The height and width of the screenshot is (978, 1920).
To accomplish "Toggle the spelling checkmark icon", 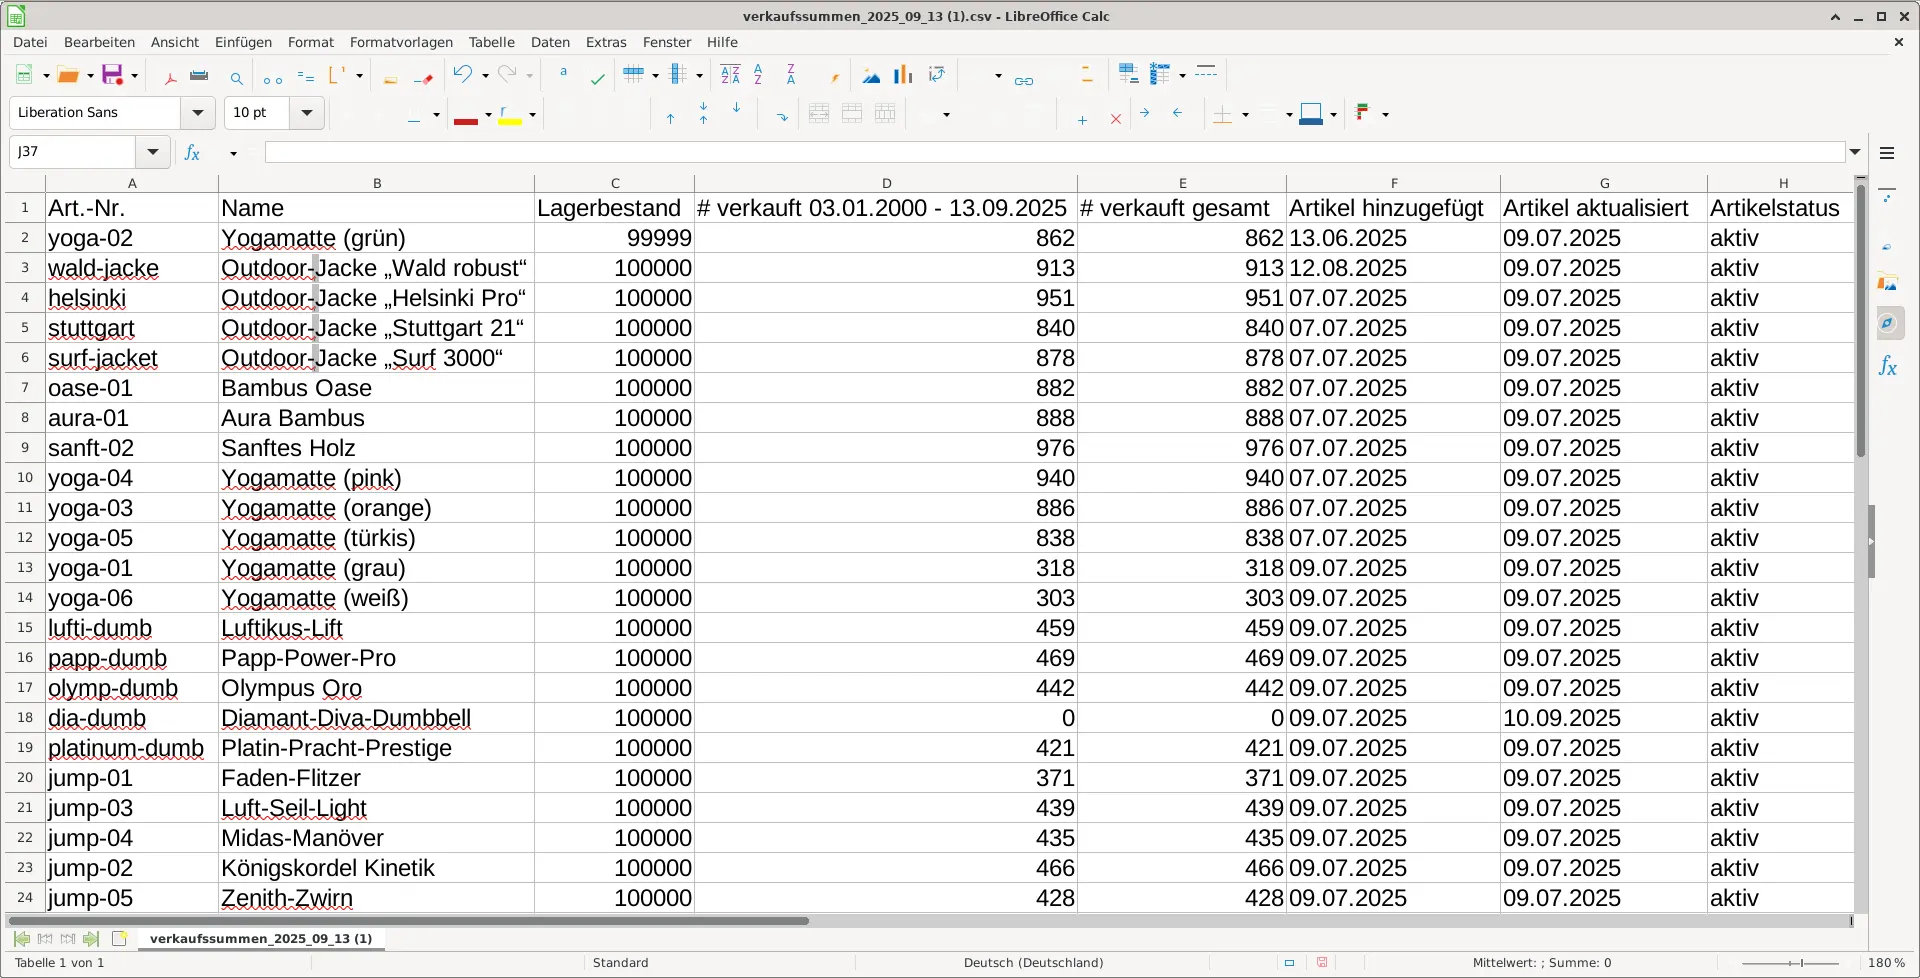I will click(x=598, y=78).
